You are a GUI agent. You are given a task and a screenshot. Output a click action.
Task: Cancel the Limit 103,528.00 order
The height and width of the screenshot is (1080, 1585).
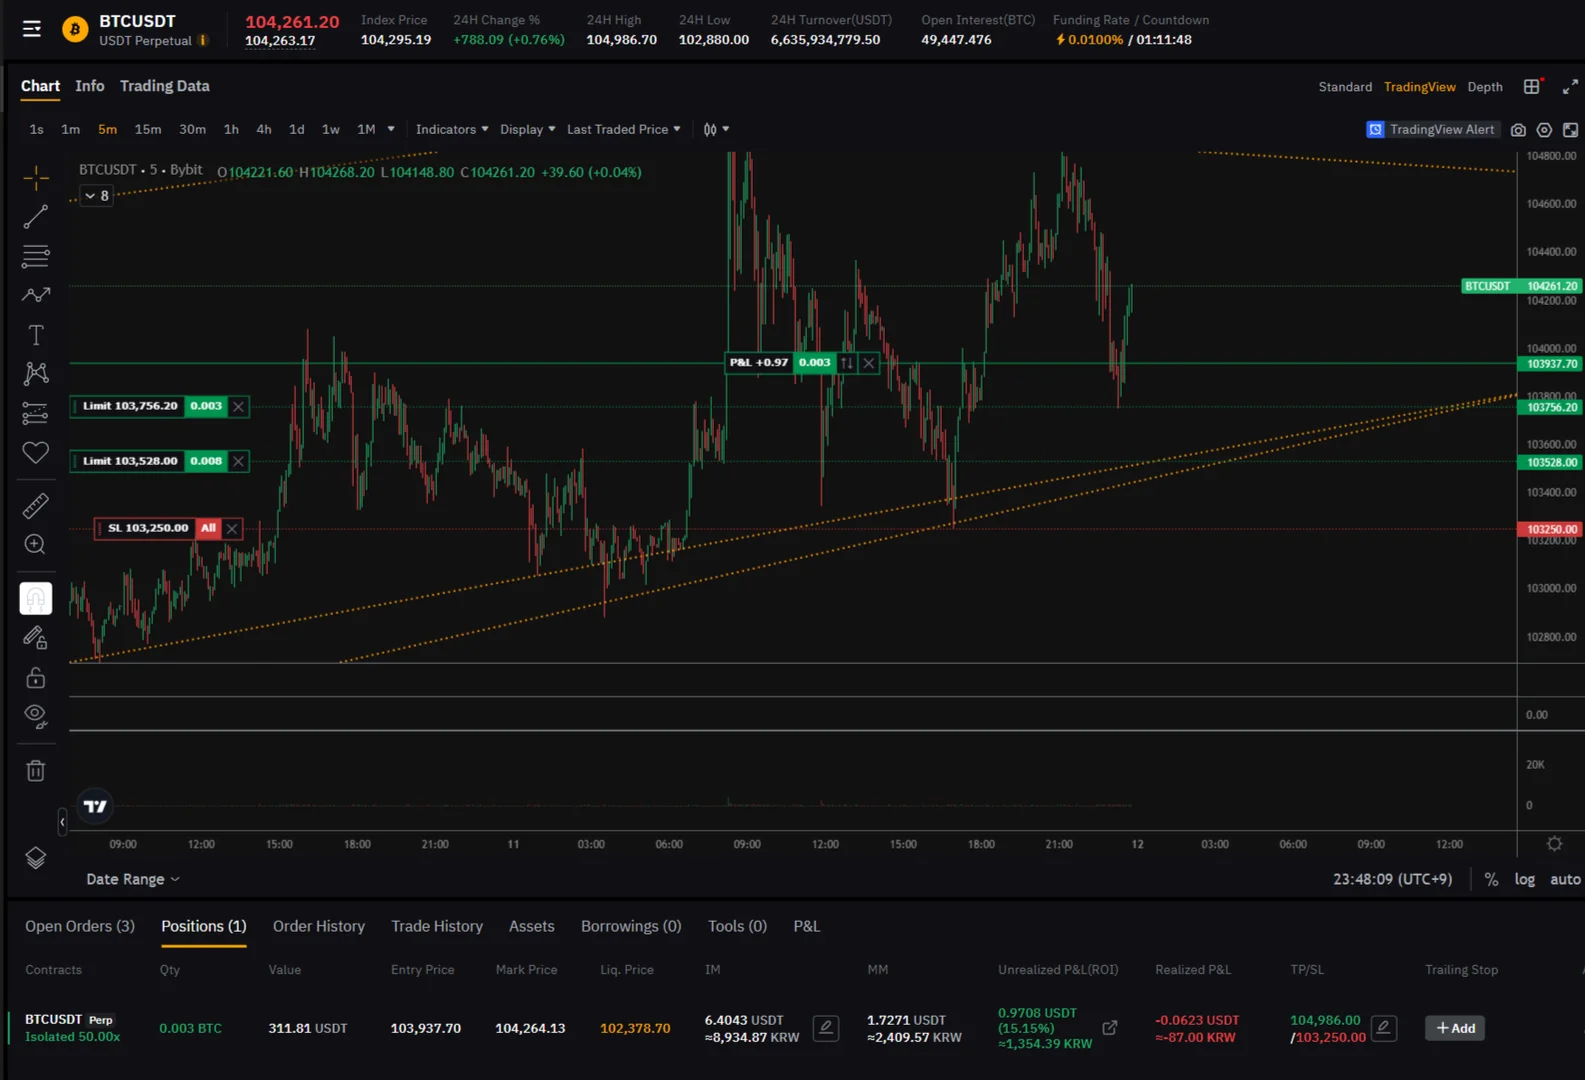(x=238, y=461)
